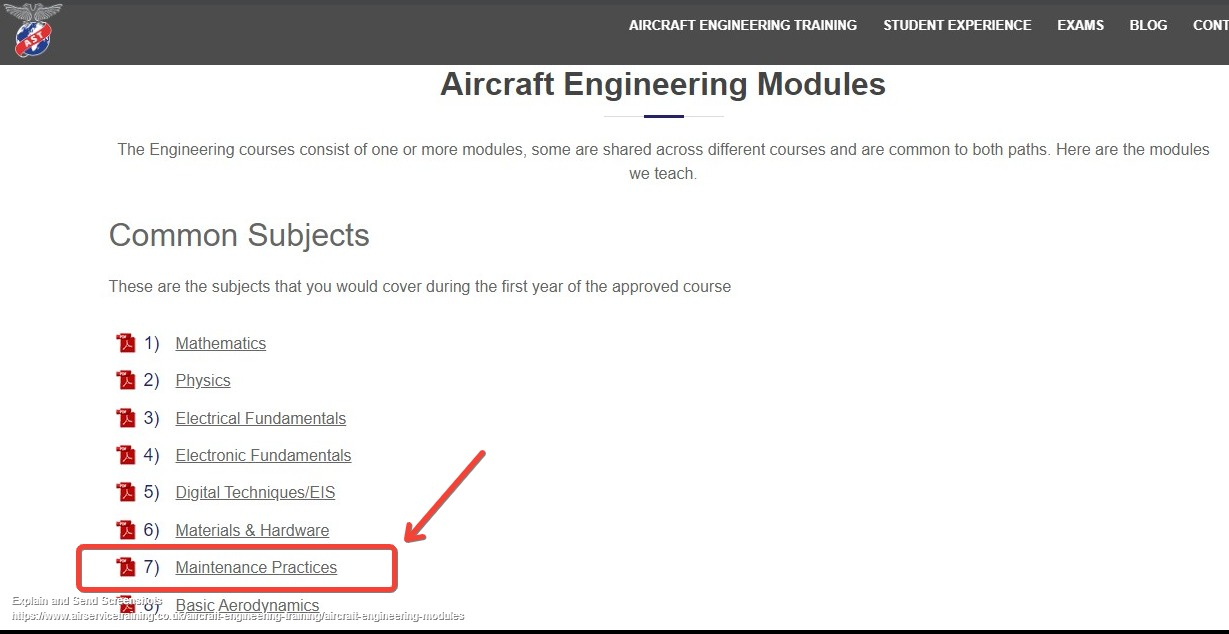Click the PDF icon beside Physics

126,380
